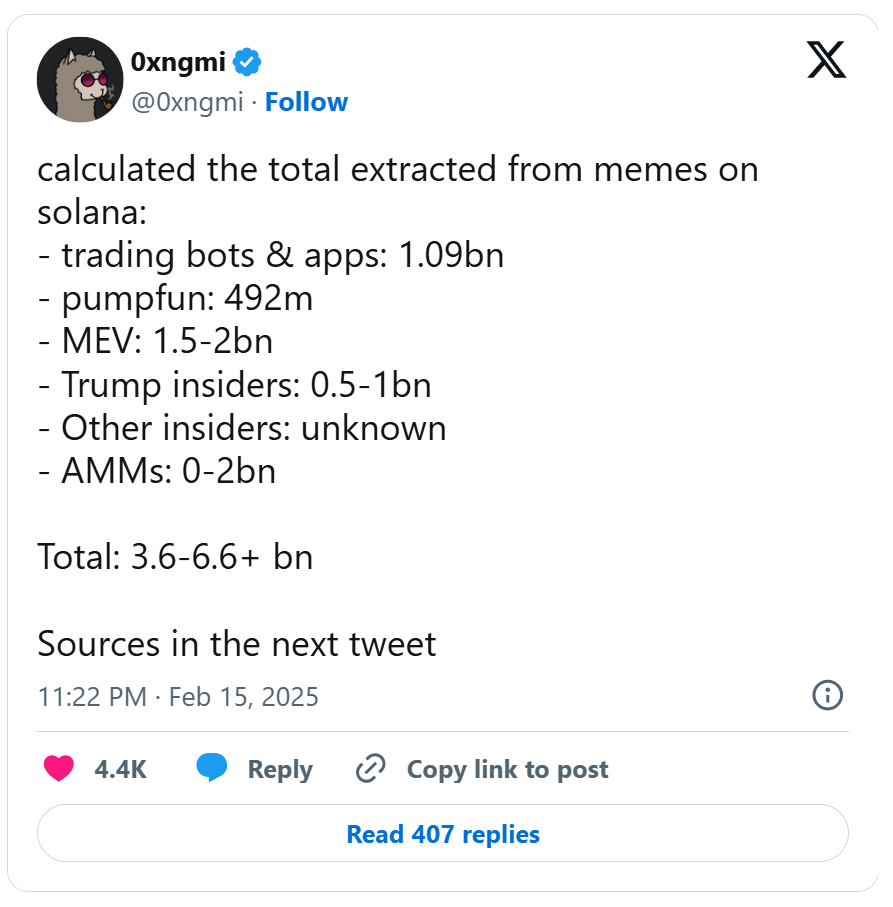Click 0xngmi's alpaca profile picture
The width and height of the screenshot is (893, 907).
[80, 80]
